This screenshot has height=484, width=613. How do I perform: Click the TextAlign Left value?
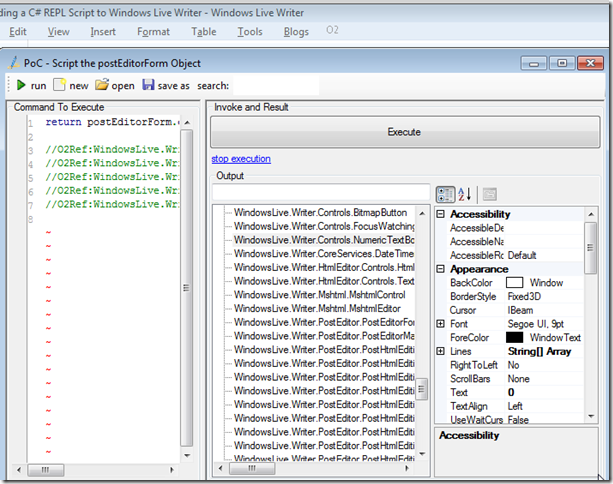click(x=545, y=406)
